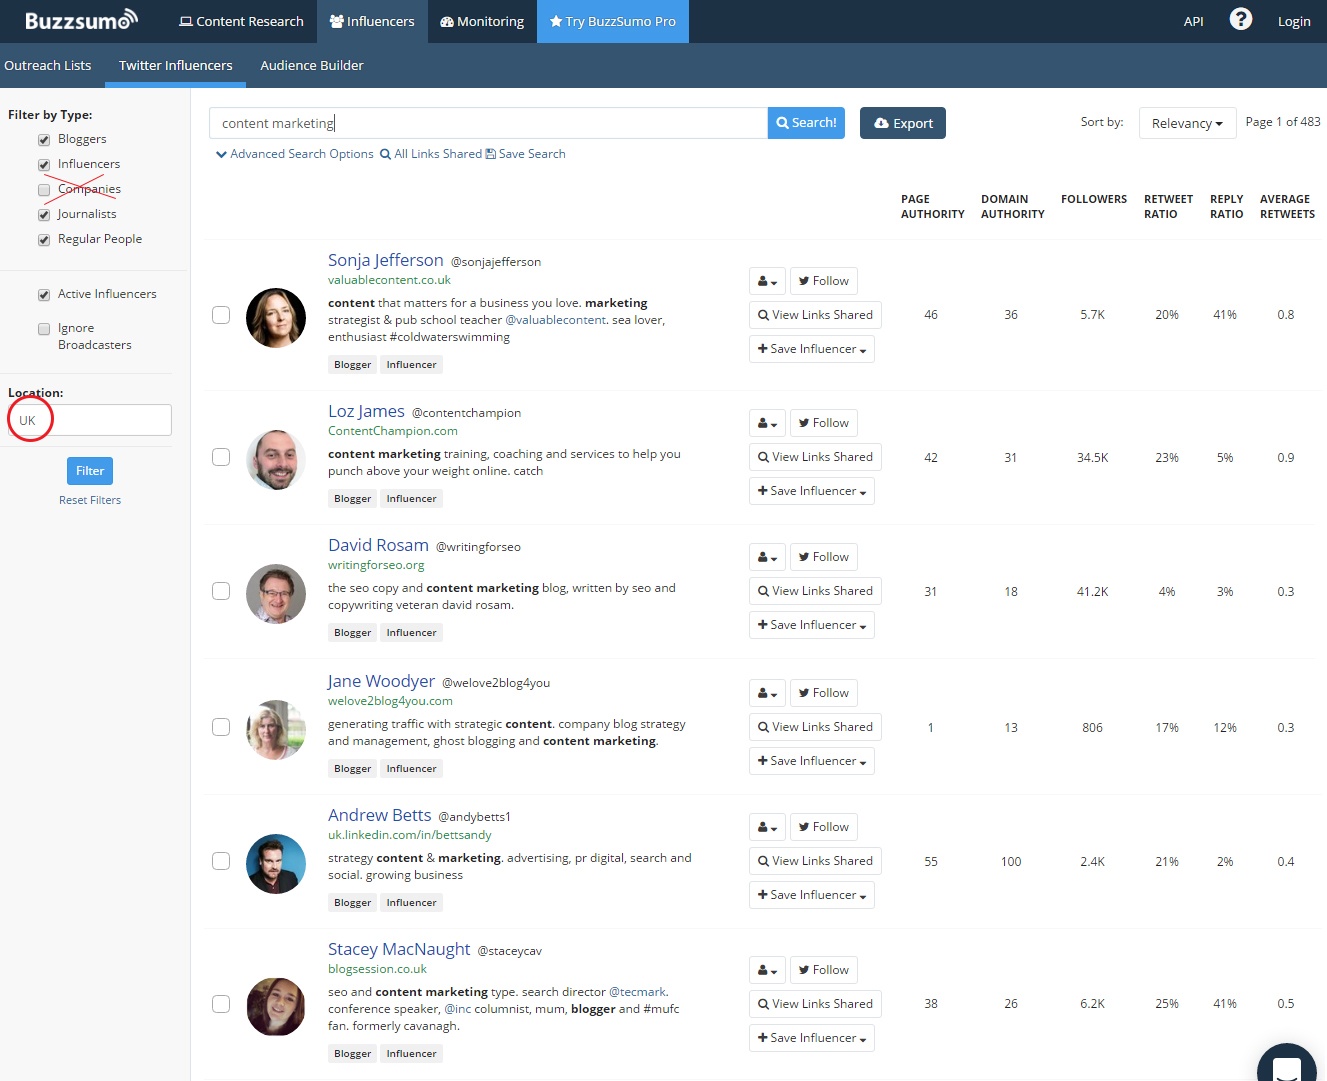This screenshot has height=1081, width=1327.
Task: Click Save Influencer for Stacey MacNaught
Action: (812, 1038)
